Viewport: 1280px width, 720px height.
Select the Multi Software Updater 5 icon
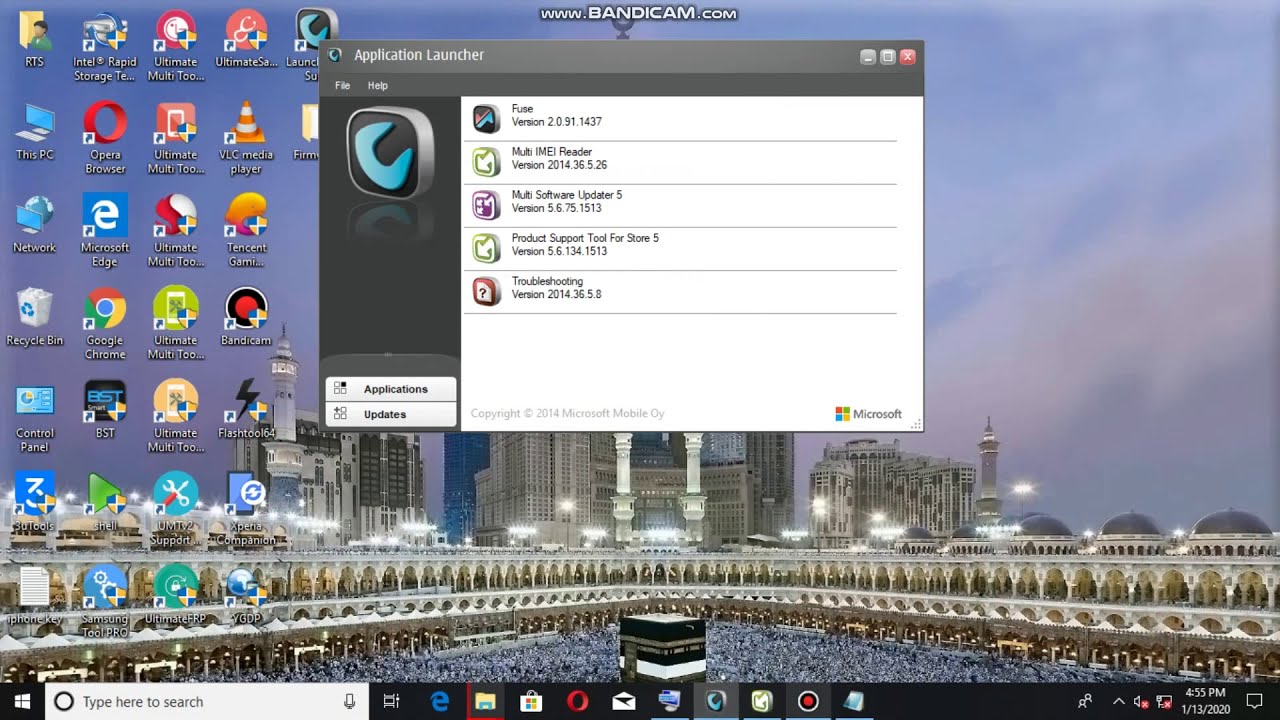[486, 205]
